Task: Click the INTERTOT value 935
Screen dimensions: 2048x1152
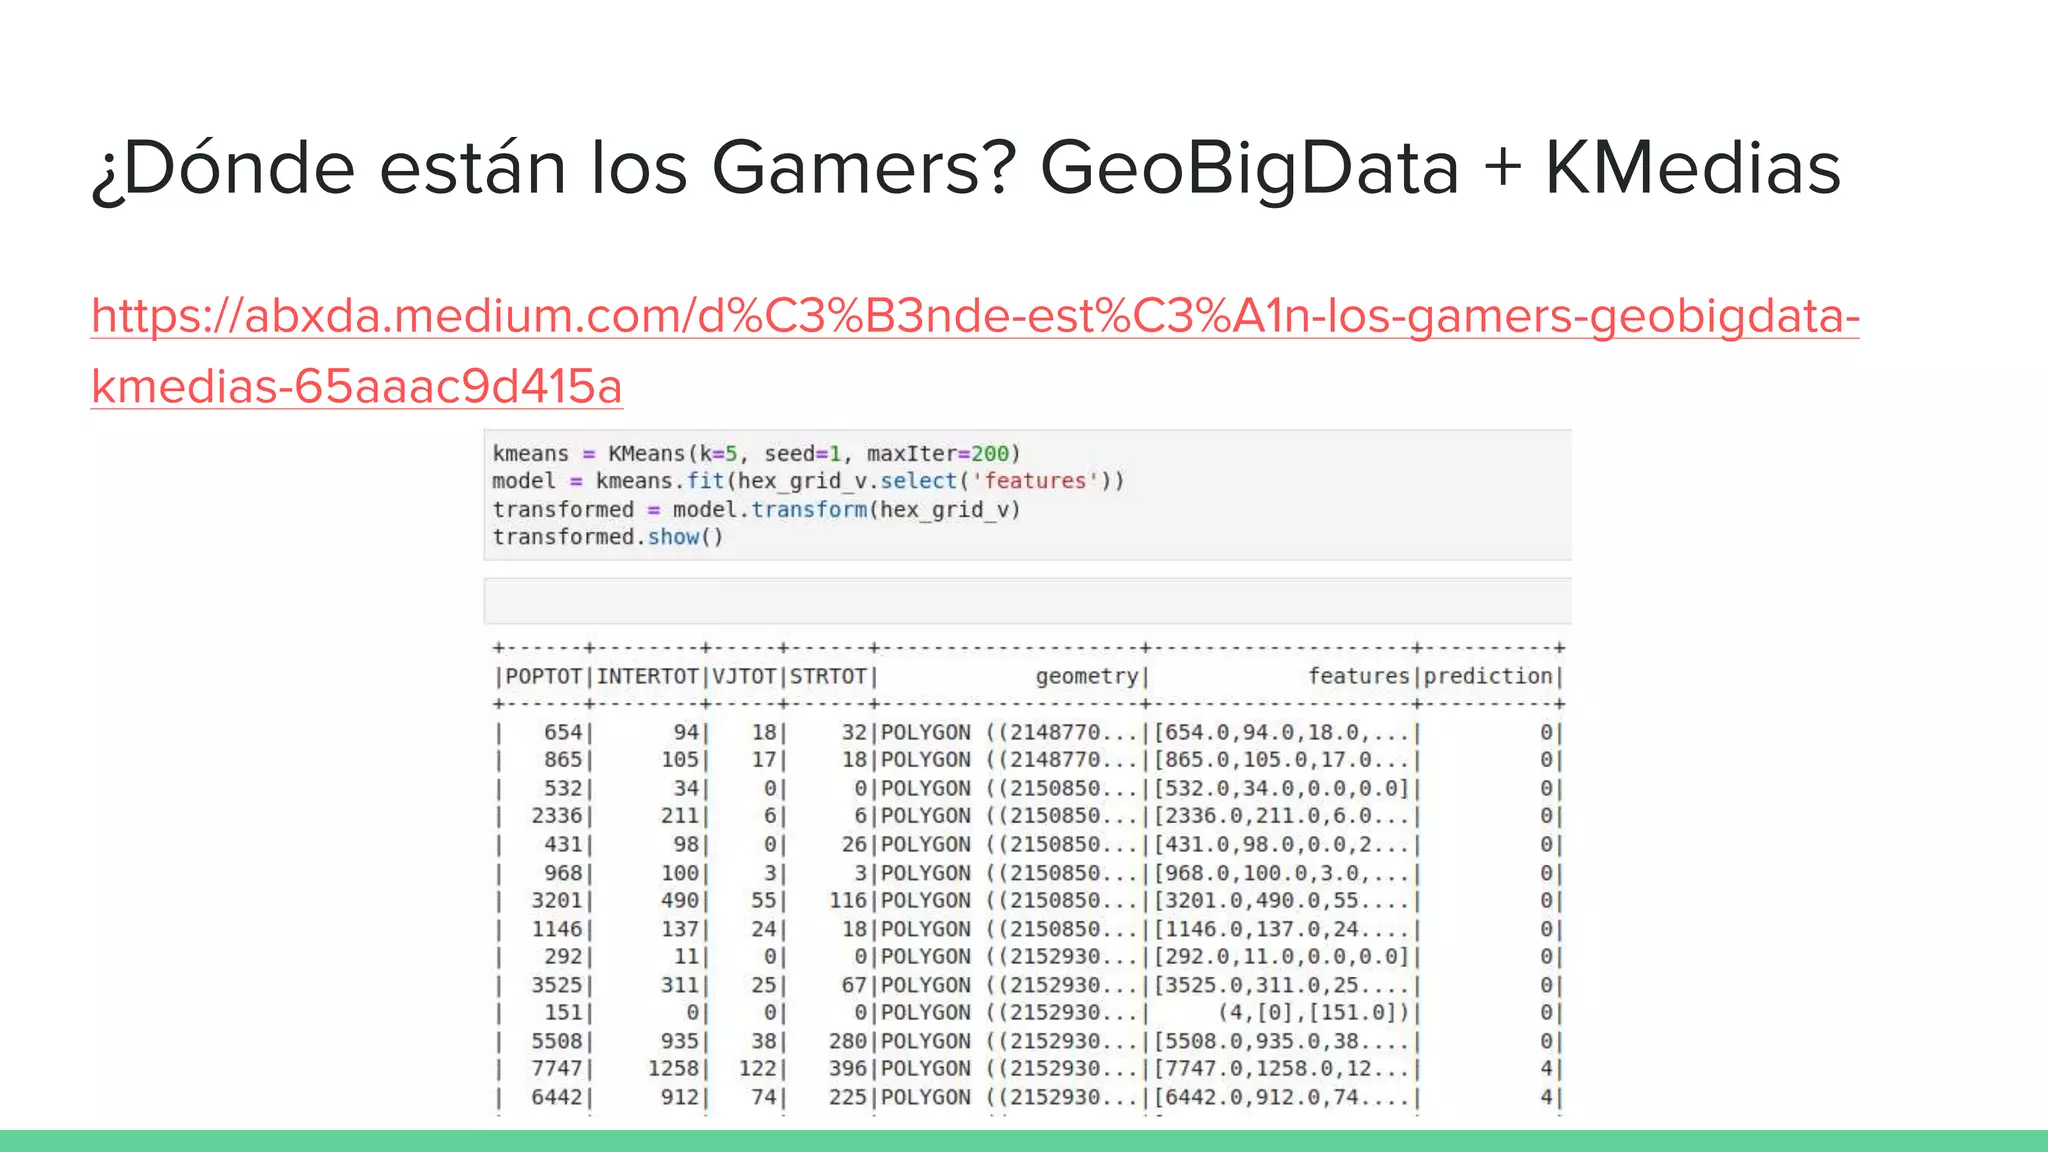Action: tap(679, 1041)
